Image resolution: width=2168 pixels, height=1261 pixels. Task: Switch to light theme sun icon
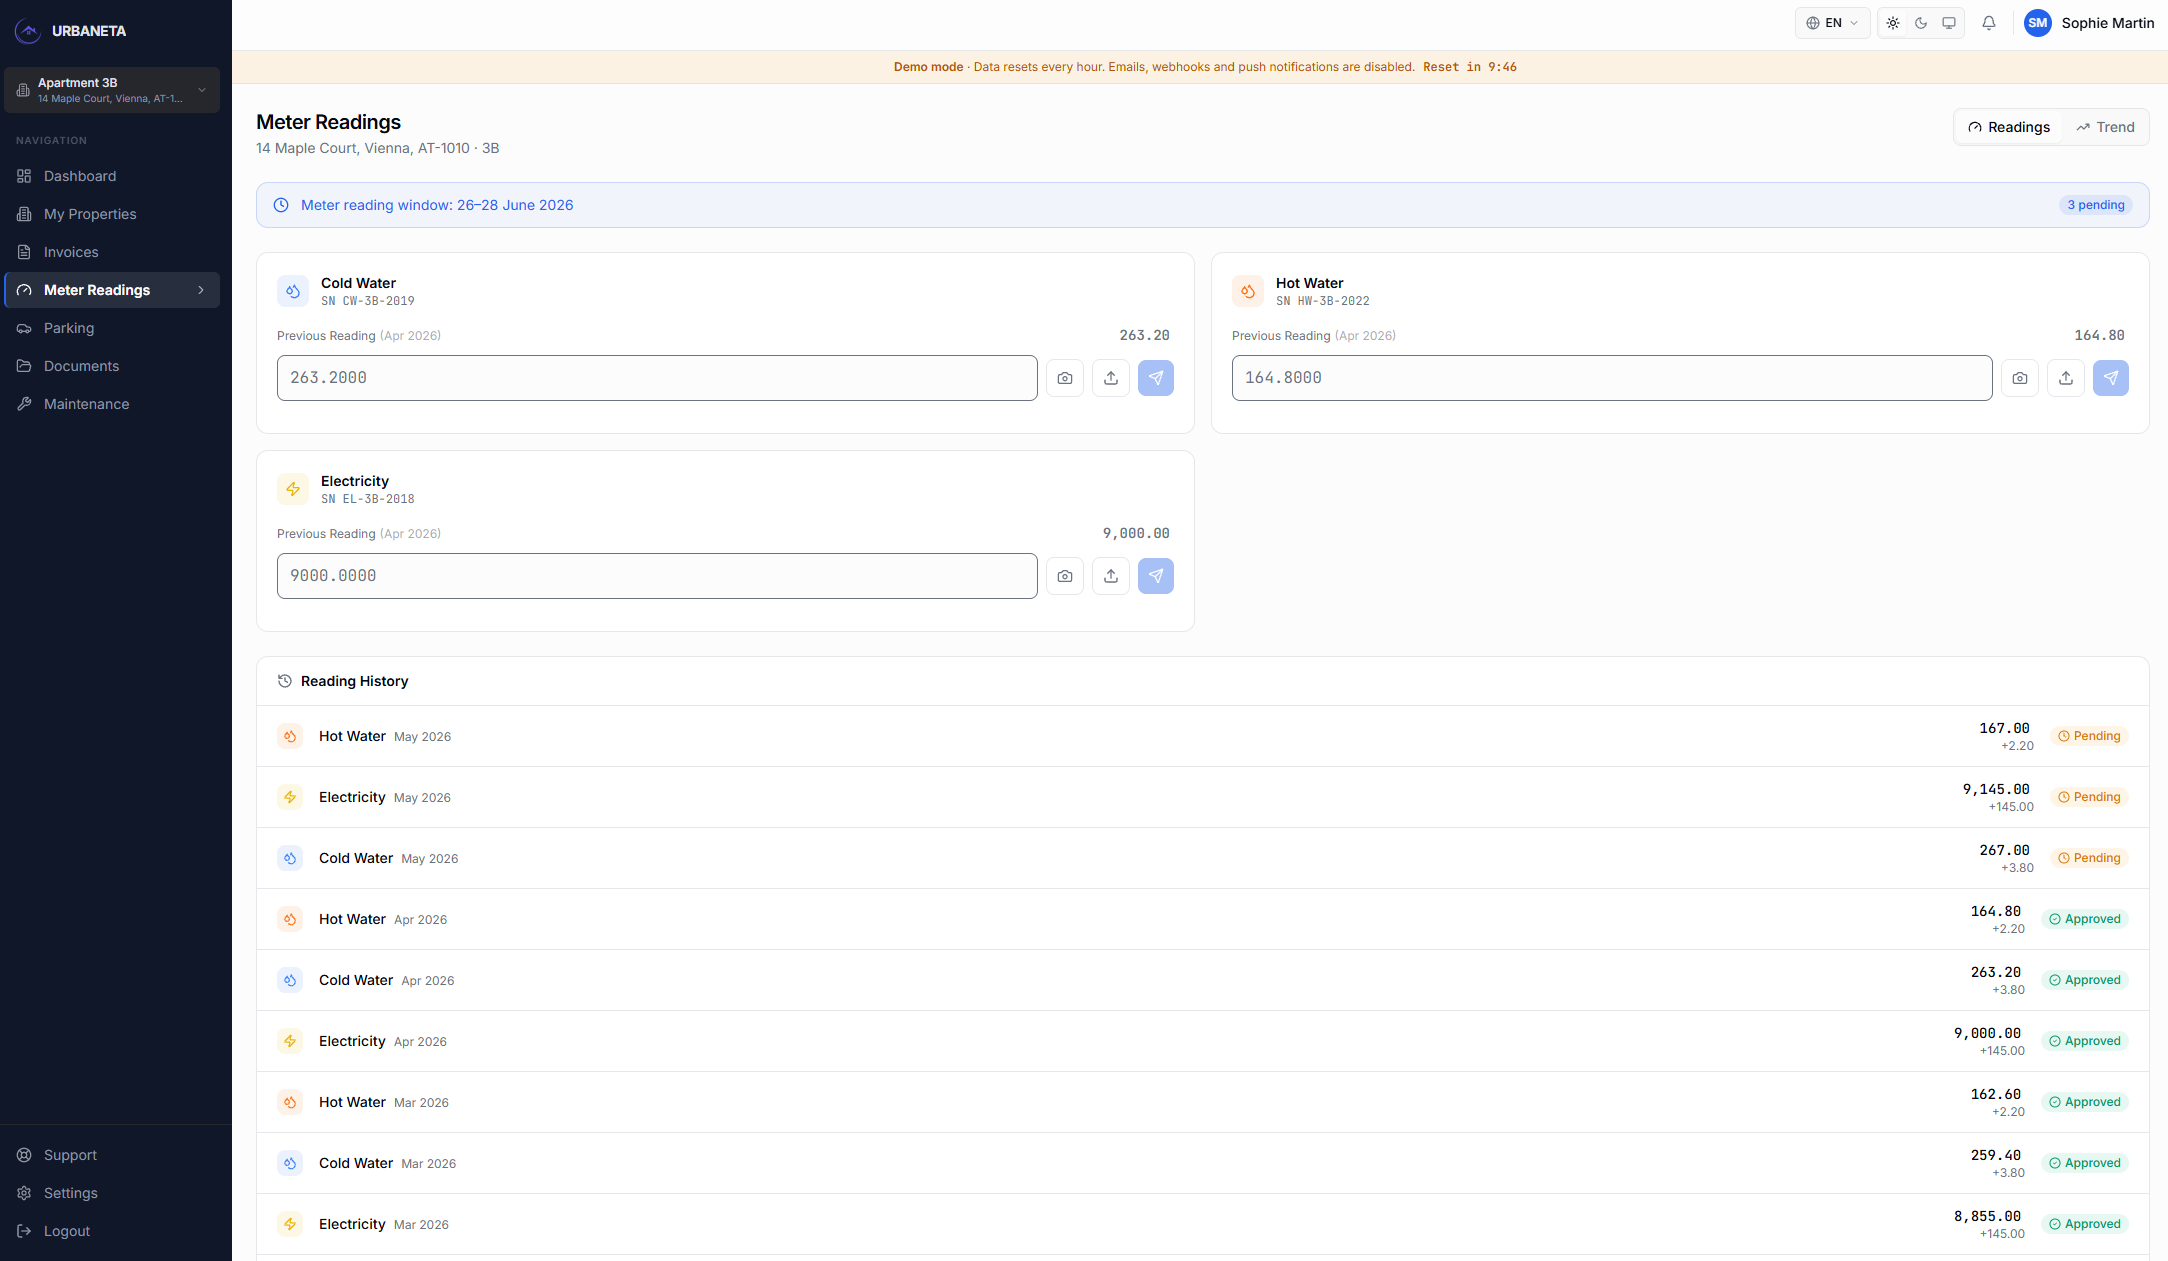[1893, 23]
